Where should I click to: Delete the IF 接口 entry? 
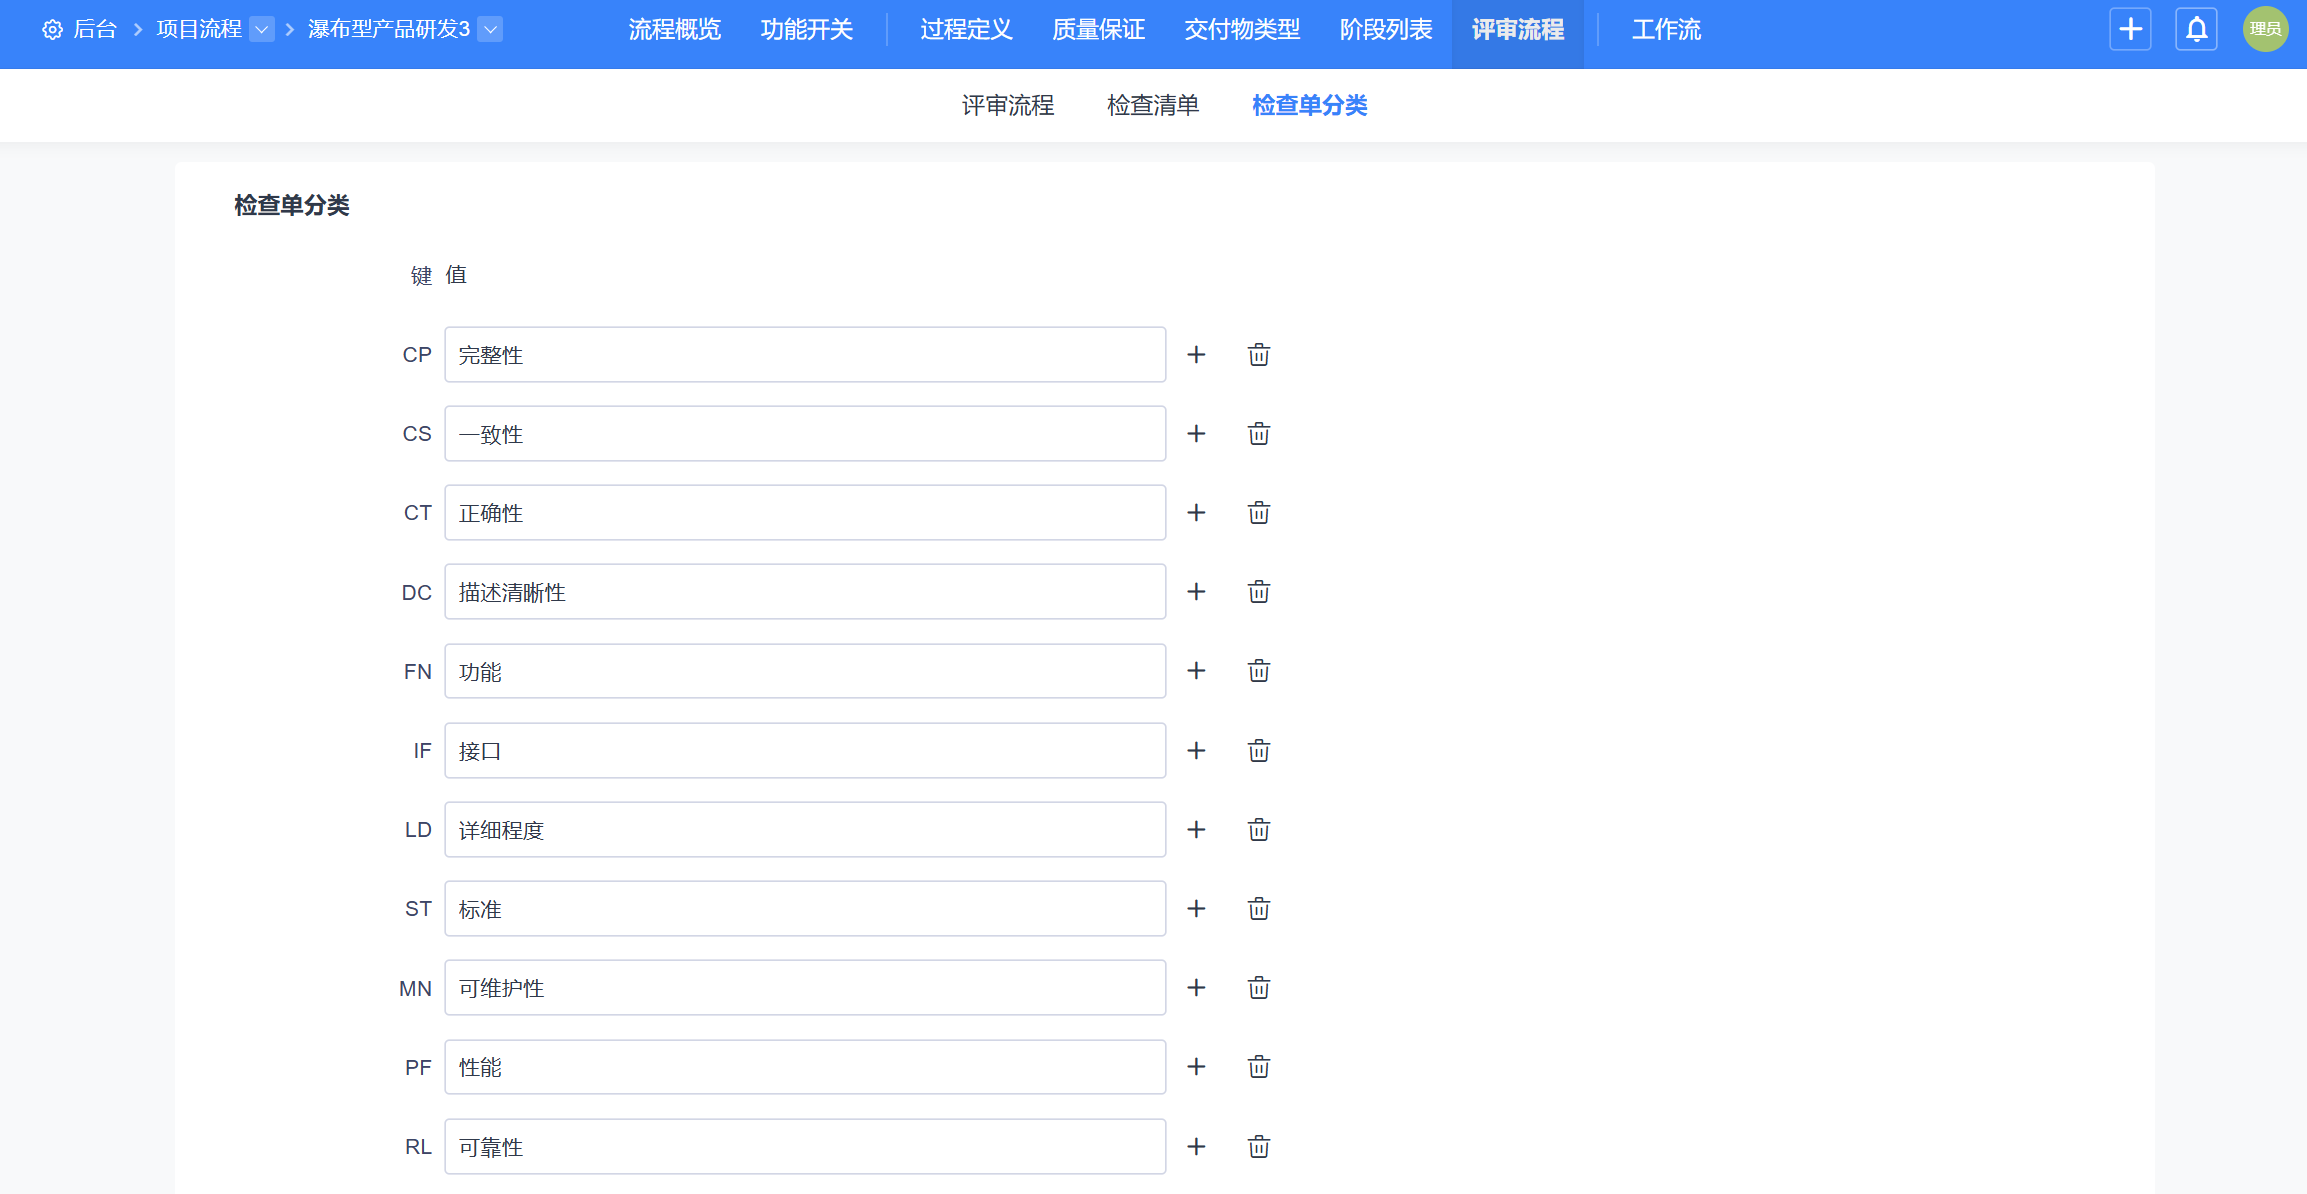coord(1258,751)
